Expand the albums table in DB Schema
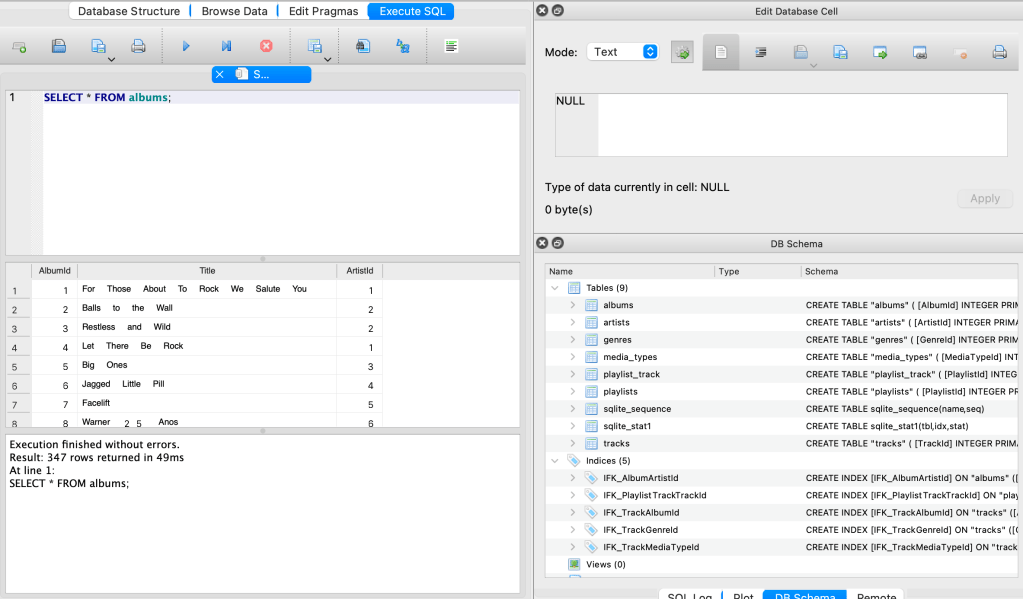This screenshot has width=1023, height=599. [x=573, y=305]
